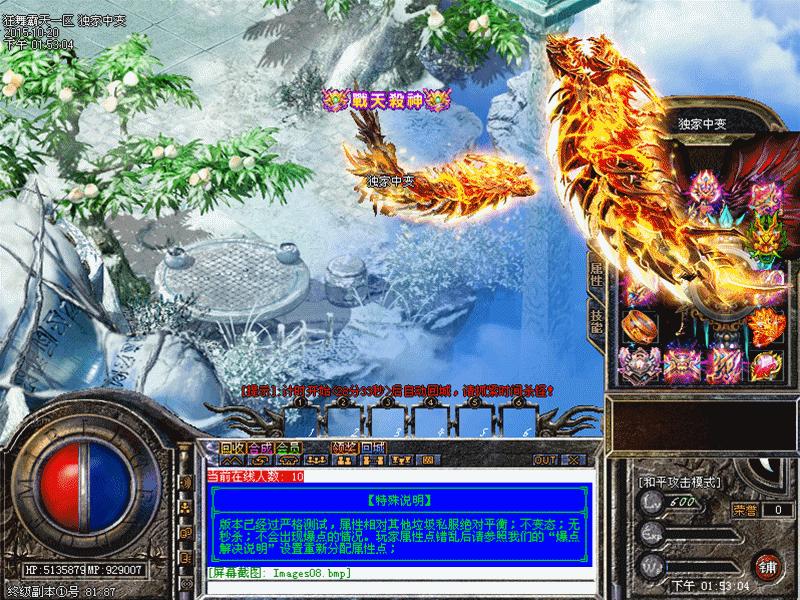The height and width of the screenshot is (600, 800).
Task: Select quick slot 2
Action: pos(344,421)
